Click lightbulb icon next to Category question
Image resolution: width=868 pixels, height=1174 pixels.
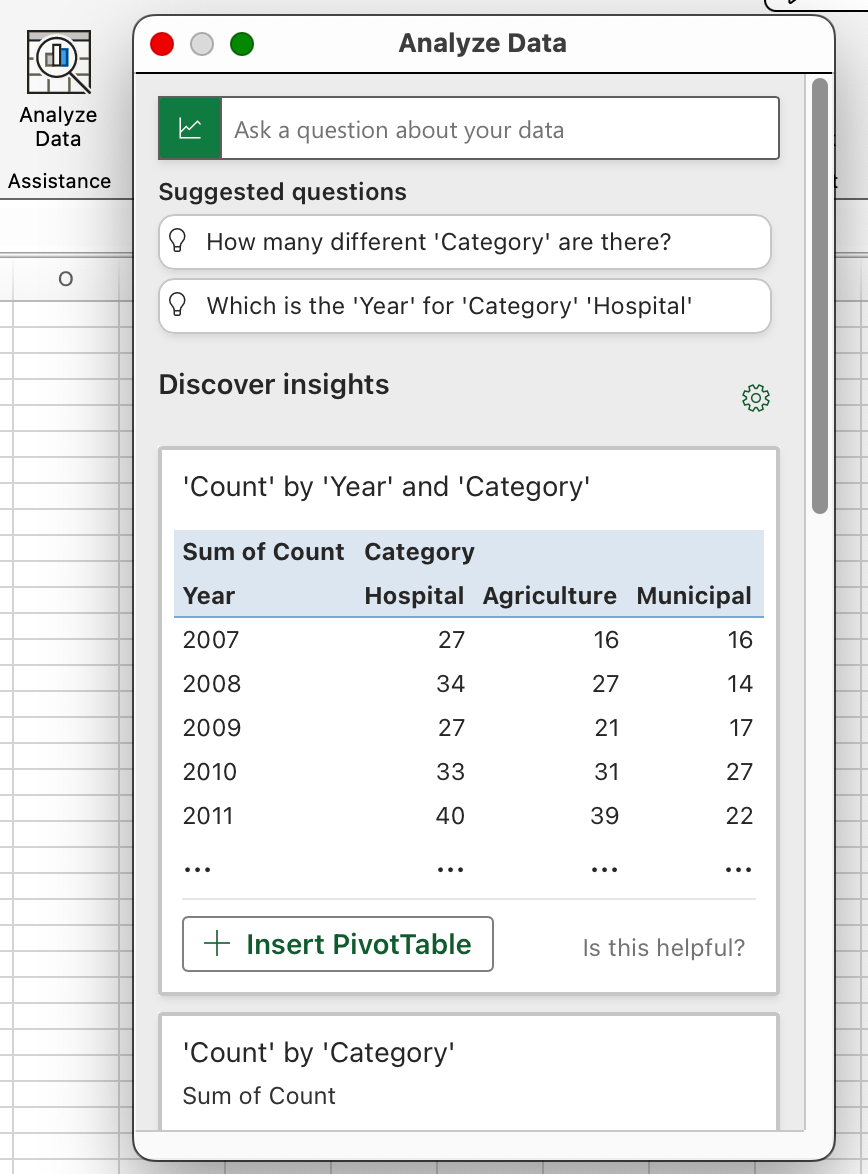coord(177,241)
